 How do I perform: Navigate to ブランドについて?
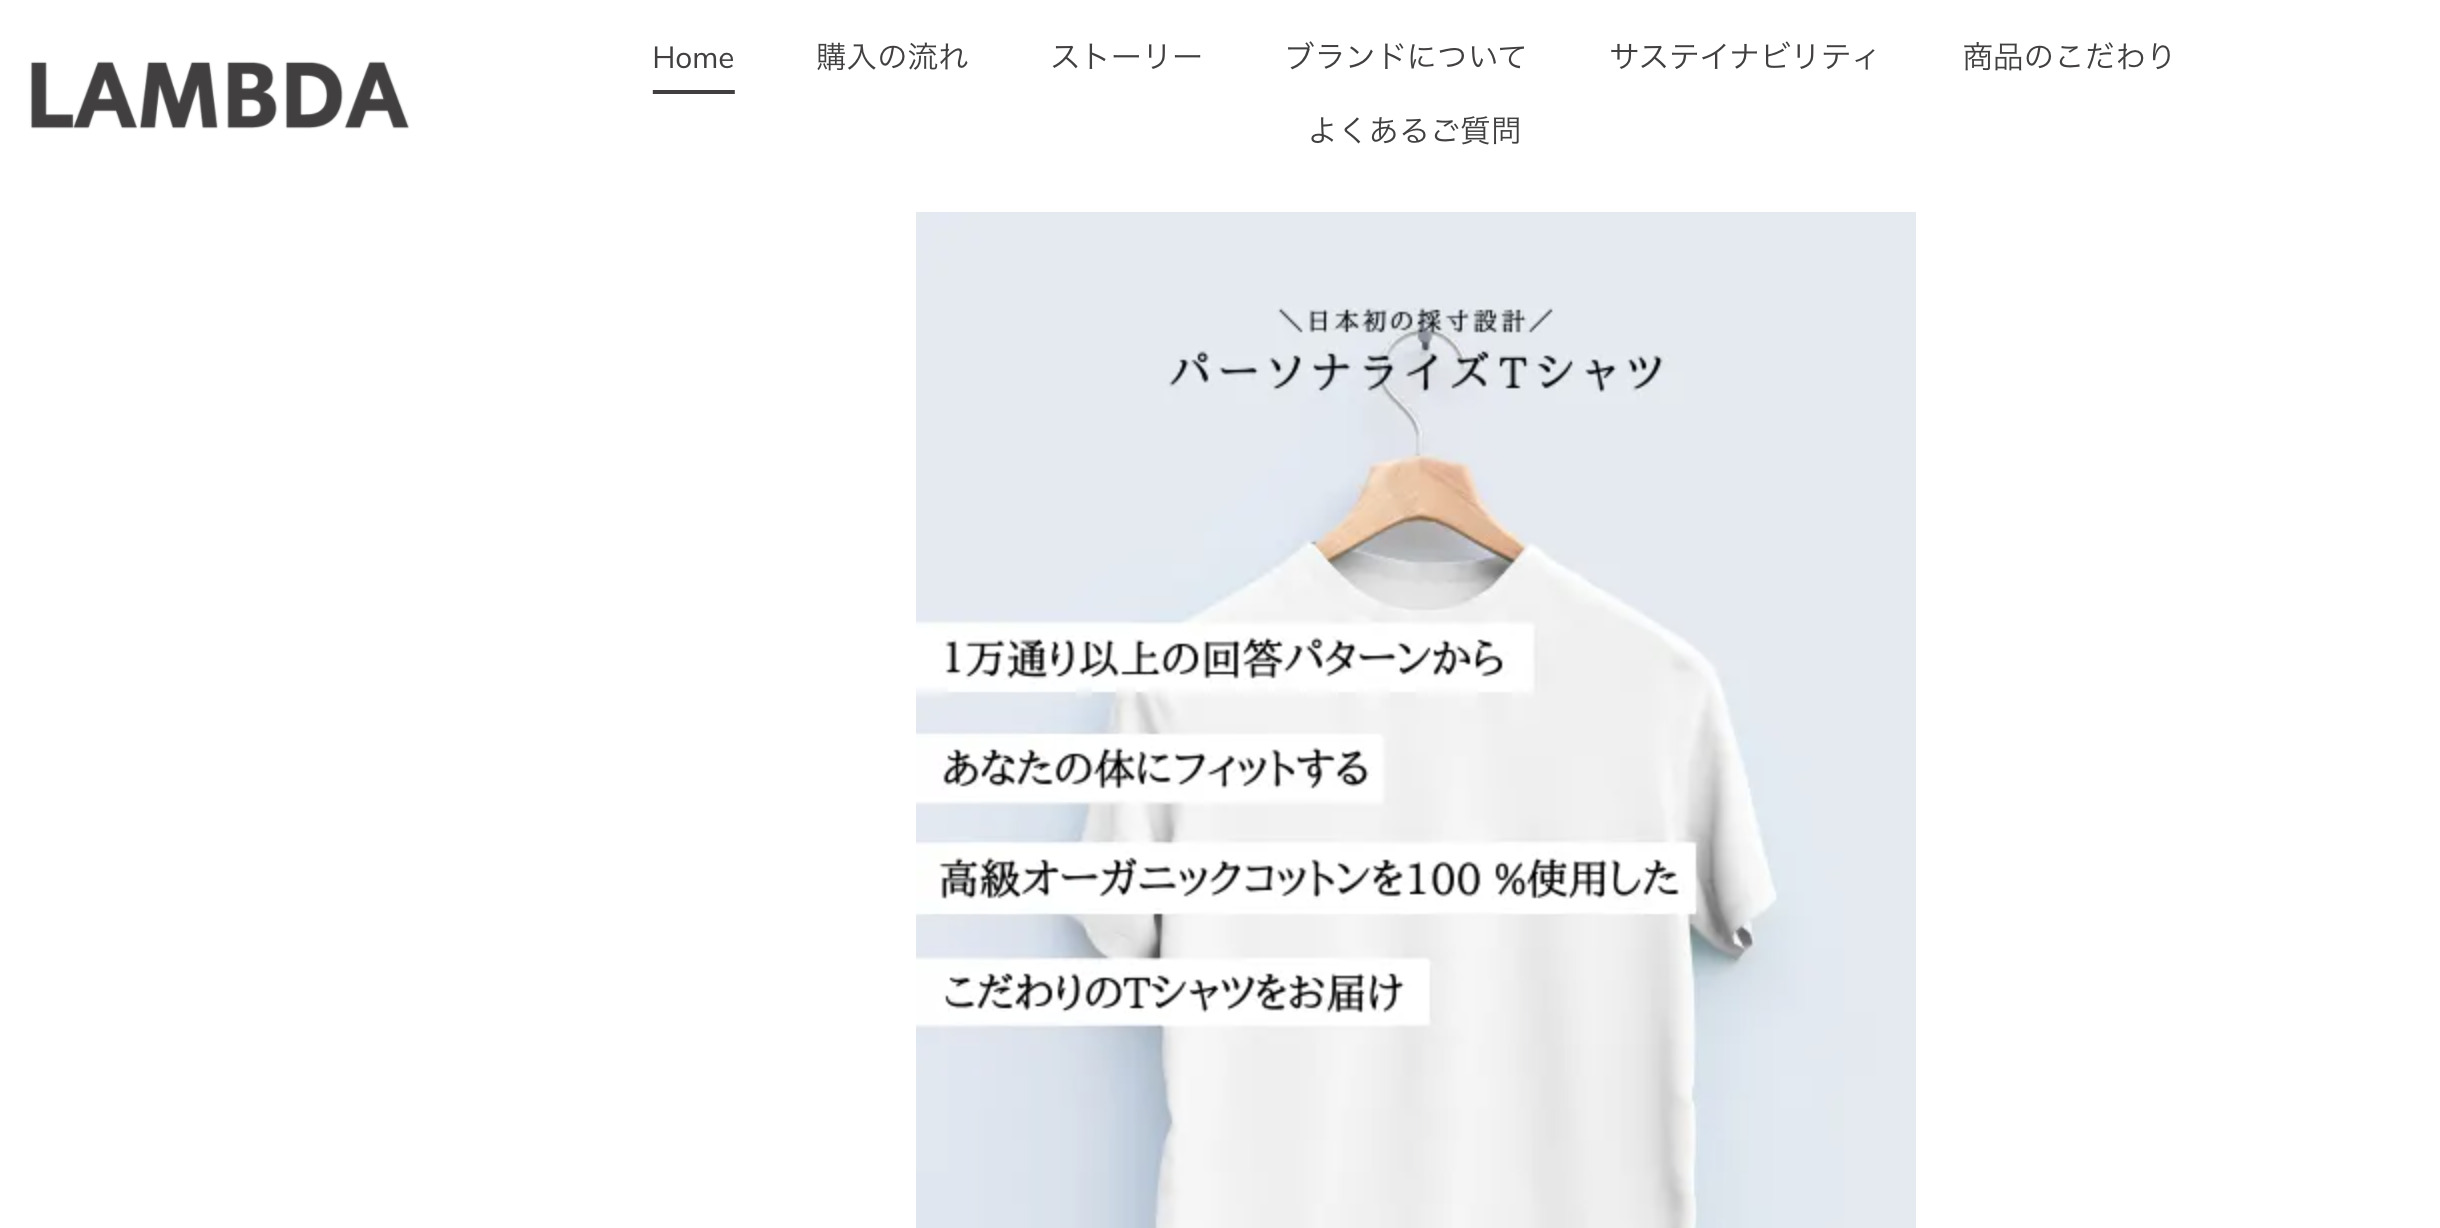tap(1405, 57)
